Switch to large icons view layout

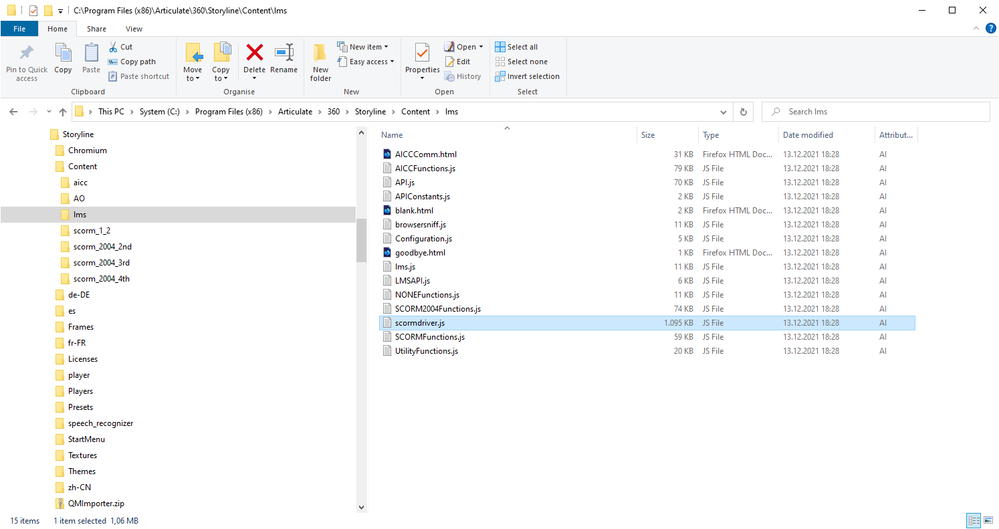[988, 521]
